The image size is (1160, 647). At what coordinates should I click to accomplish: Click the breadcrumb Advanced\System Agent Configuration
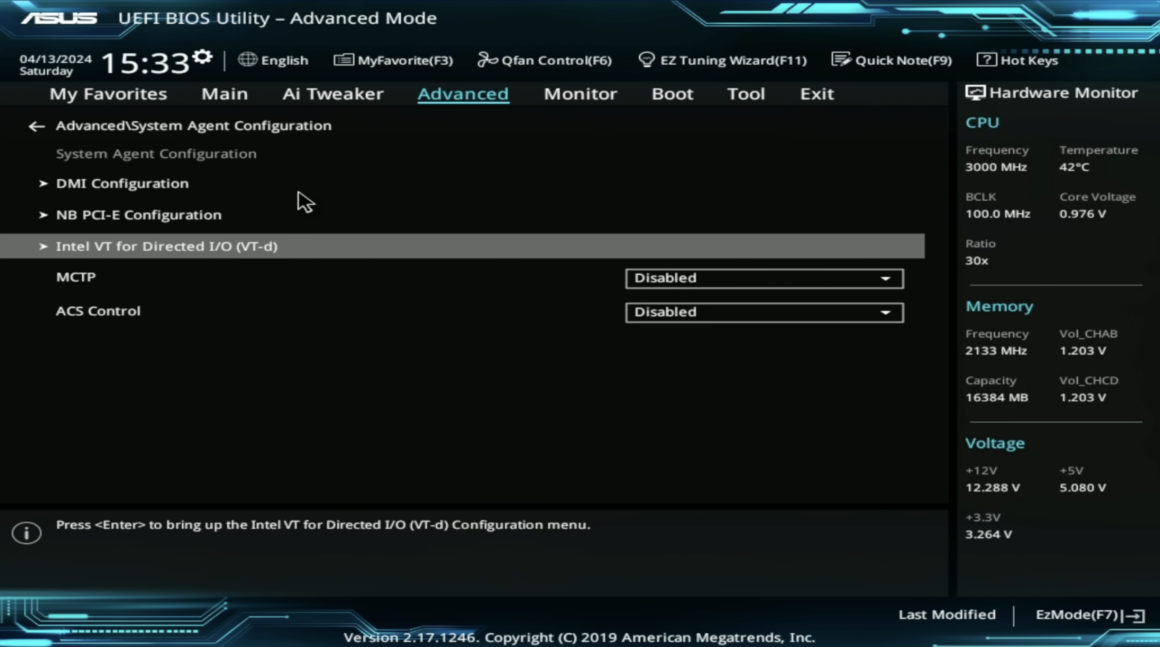193,126
